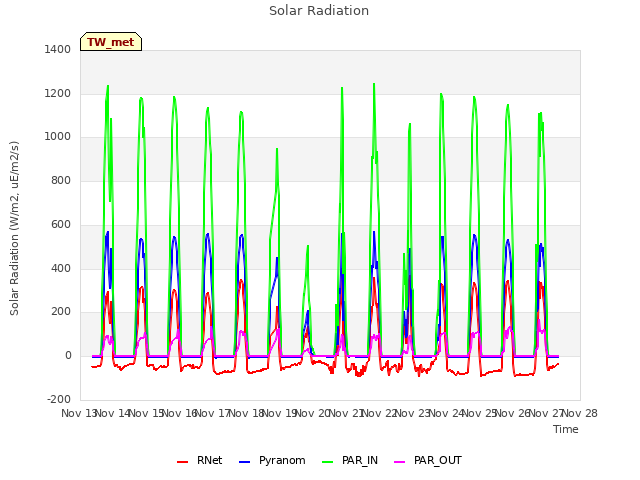Click the Nov 24 x-axis tick label

coord(446,413)
